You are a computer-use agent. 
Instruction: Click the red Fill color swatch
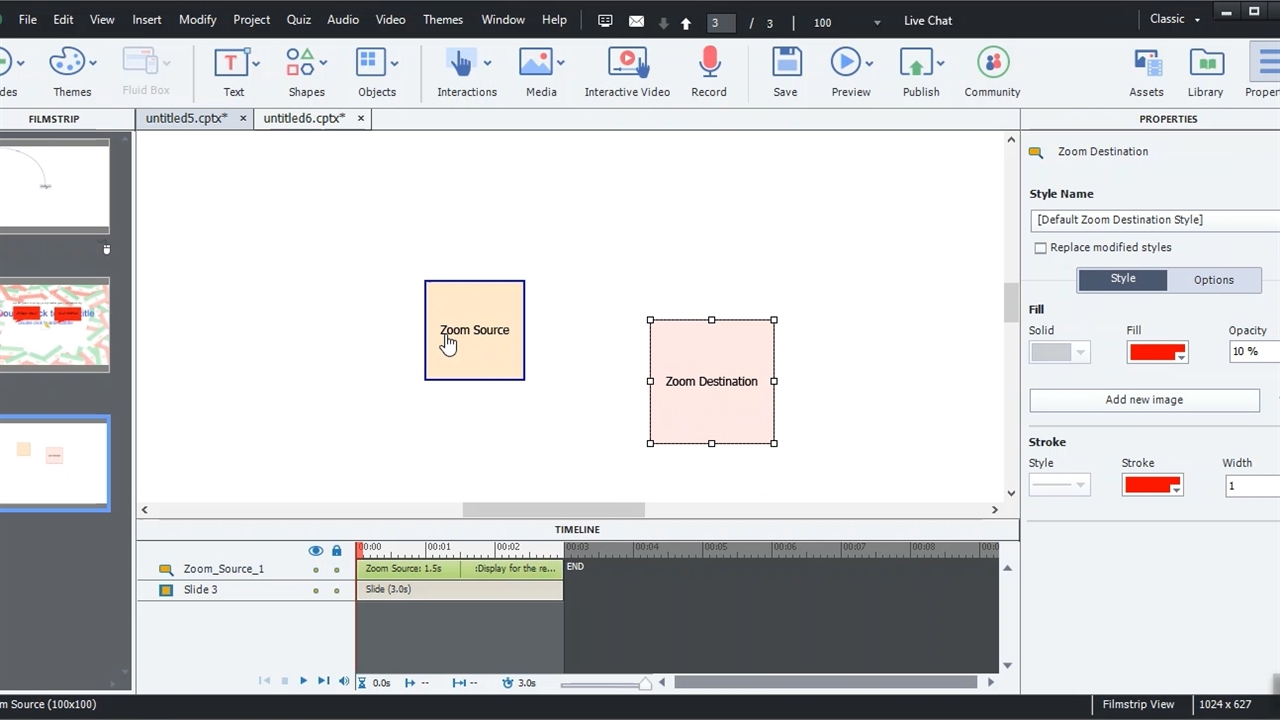tap(1157, 352)
